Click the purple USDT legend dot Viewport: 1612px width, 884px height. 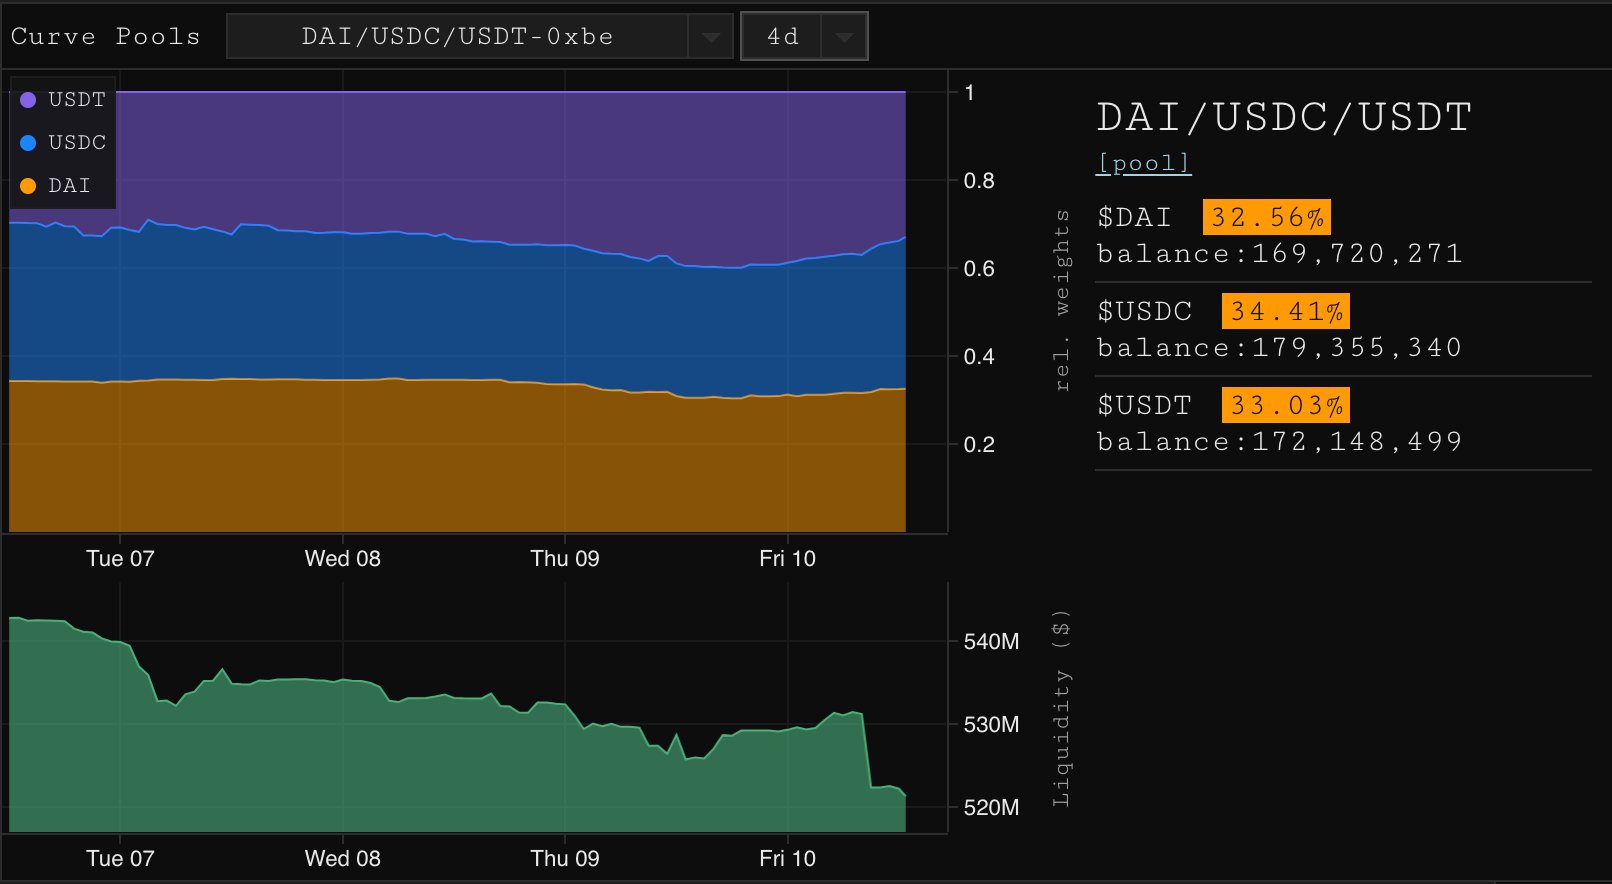[x=28, y=99]
